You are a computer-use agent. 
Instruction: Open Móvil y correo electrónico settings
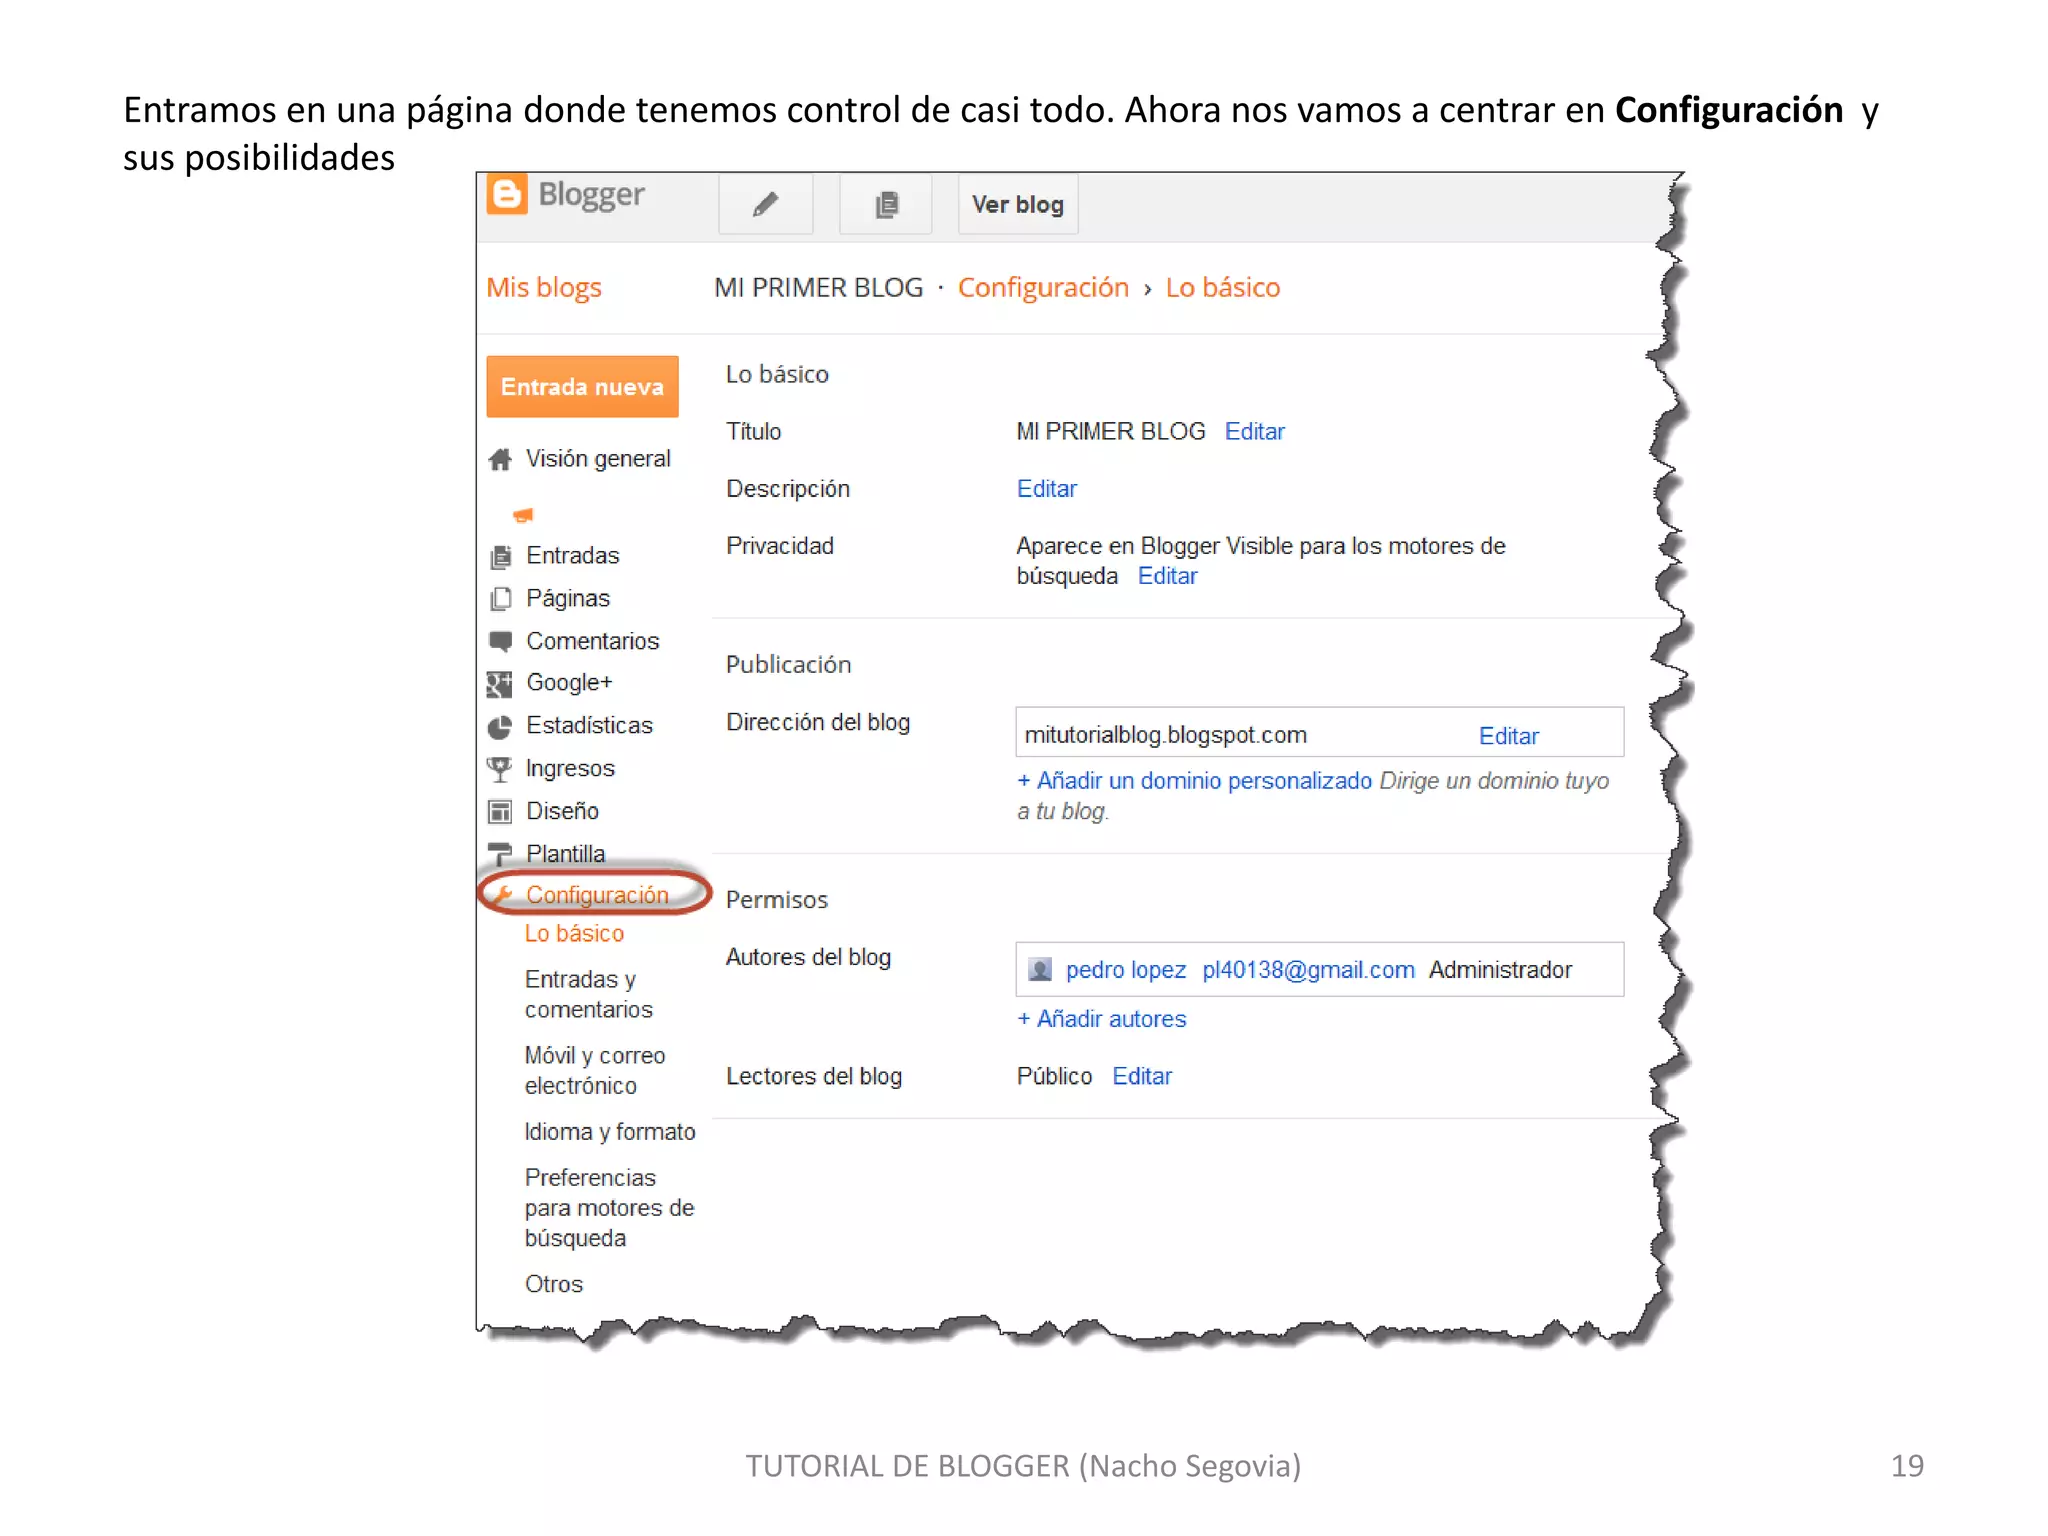point(595,1070)
